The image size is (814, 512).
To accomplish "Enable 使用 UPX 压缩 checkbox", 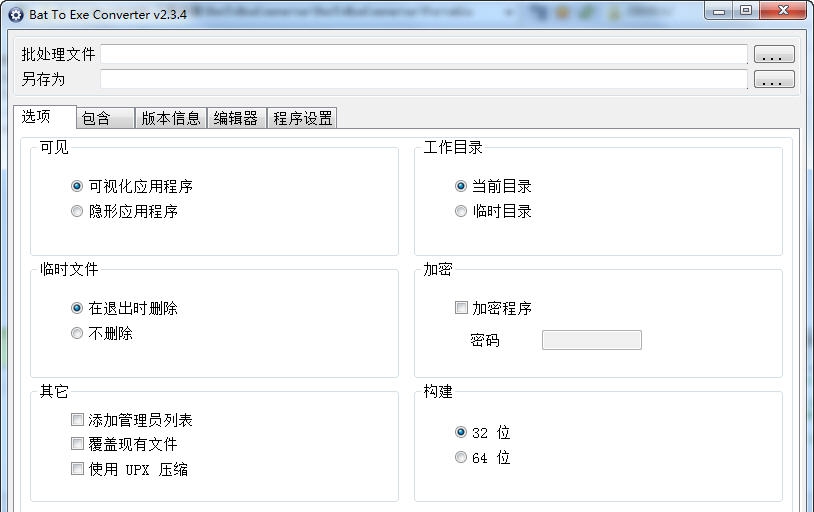I will pos(77,468).
